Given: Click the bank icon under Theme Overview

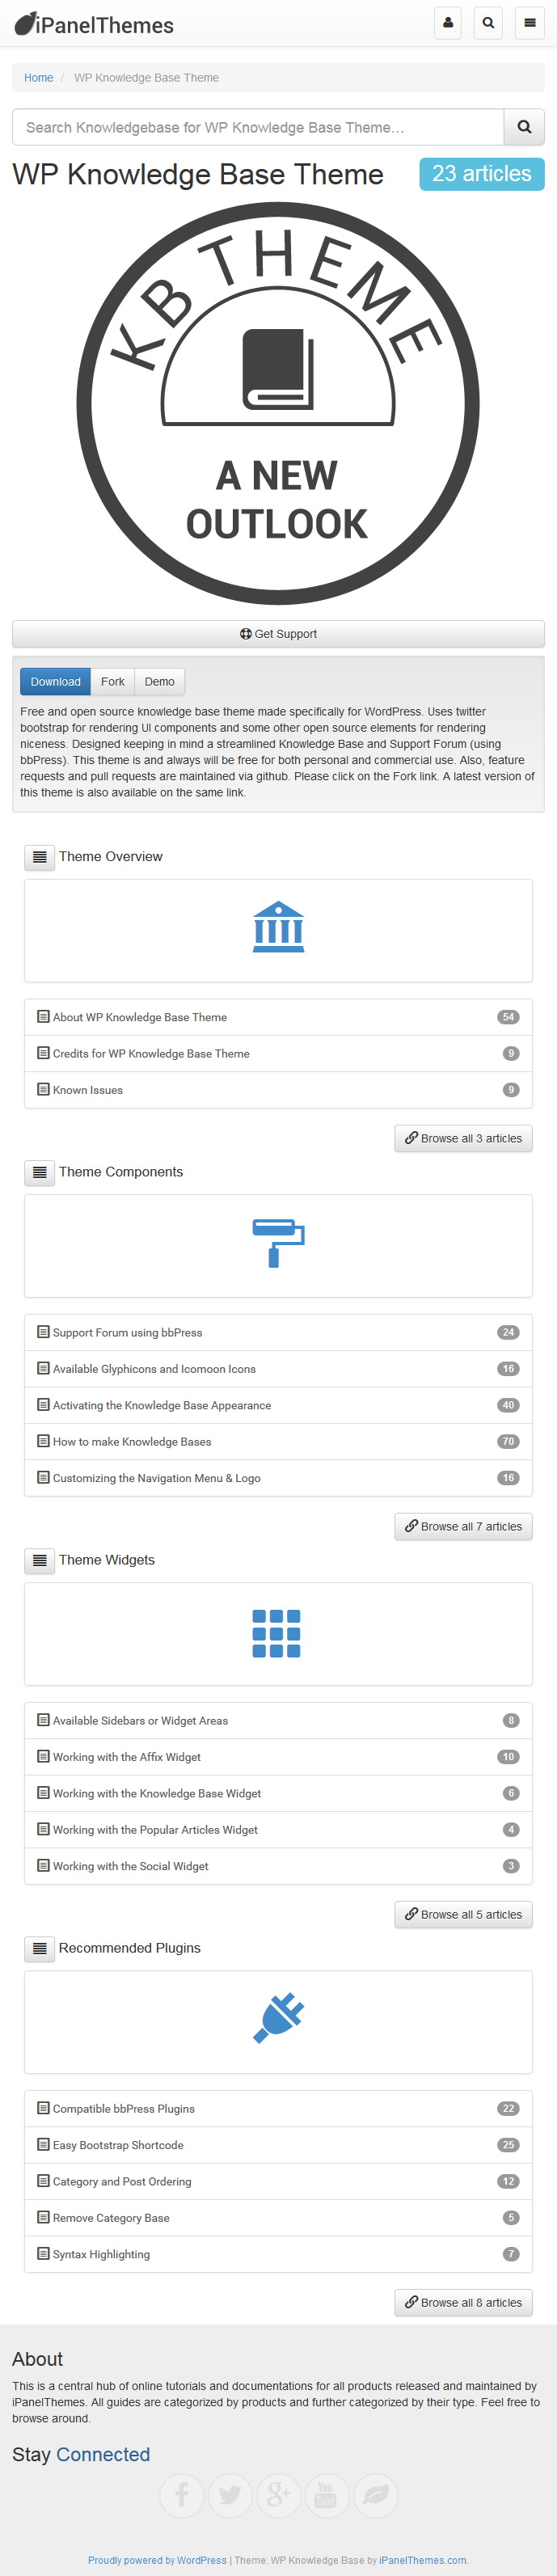Looking at the screenshot, I should click(278, 927).
